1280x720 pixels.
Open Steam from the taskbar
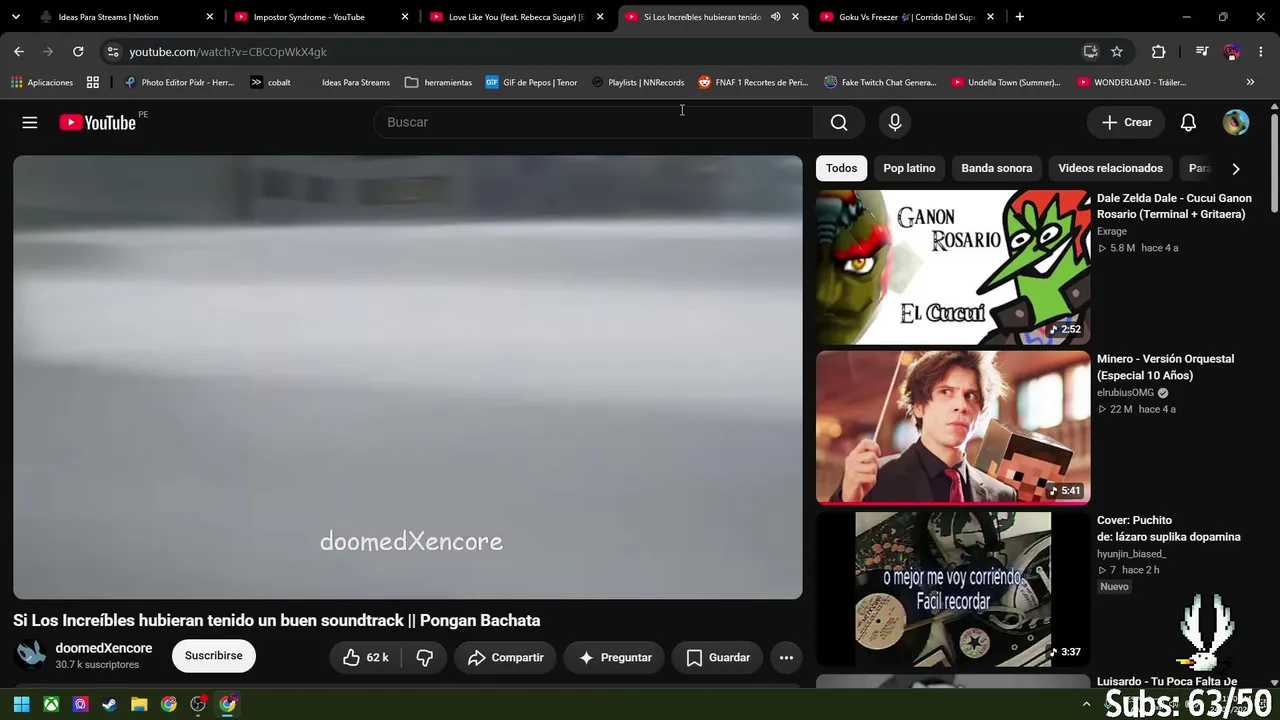(109, 704)
